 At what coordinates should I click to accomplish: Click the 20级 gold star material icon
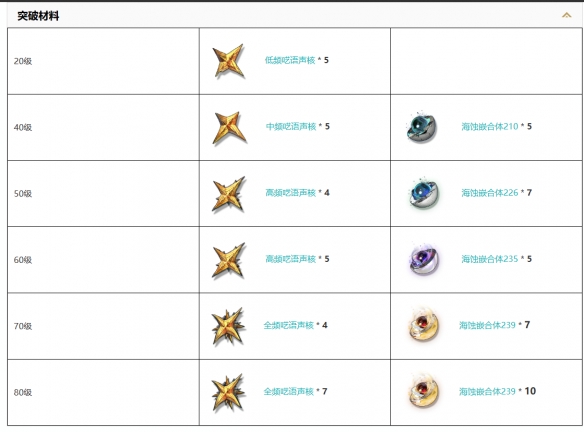click(x=228, y=61)
